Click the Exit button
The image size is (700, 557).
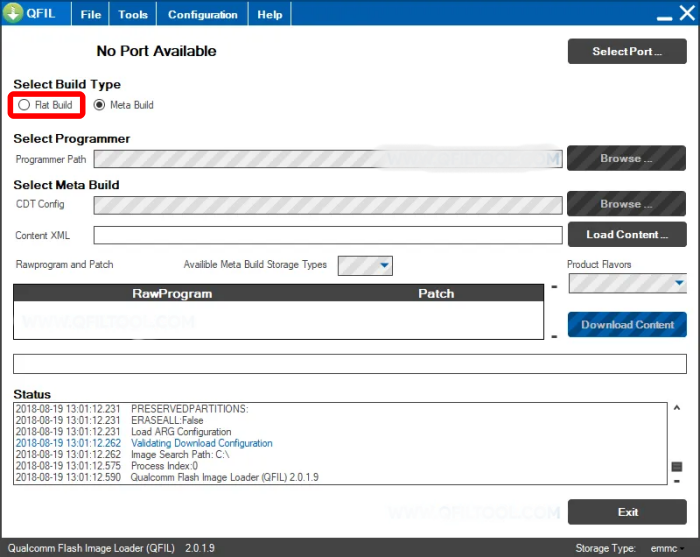point(627,511)
